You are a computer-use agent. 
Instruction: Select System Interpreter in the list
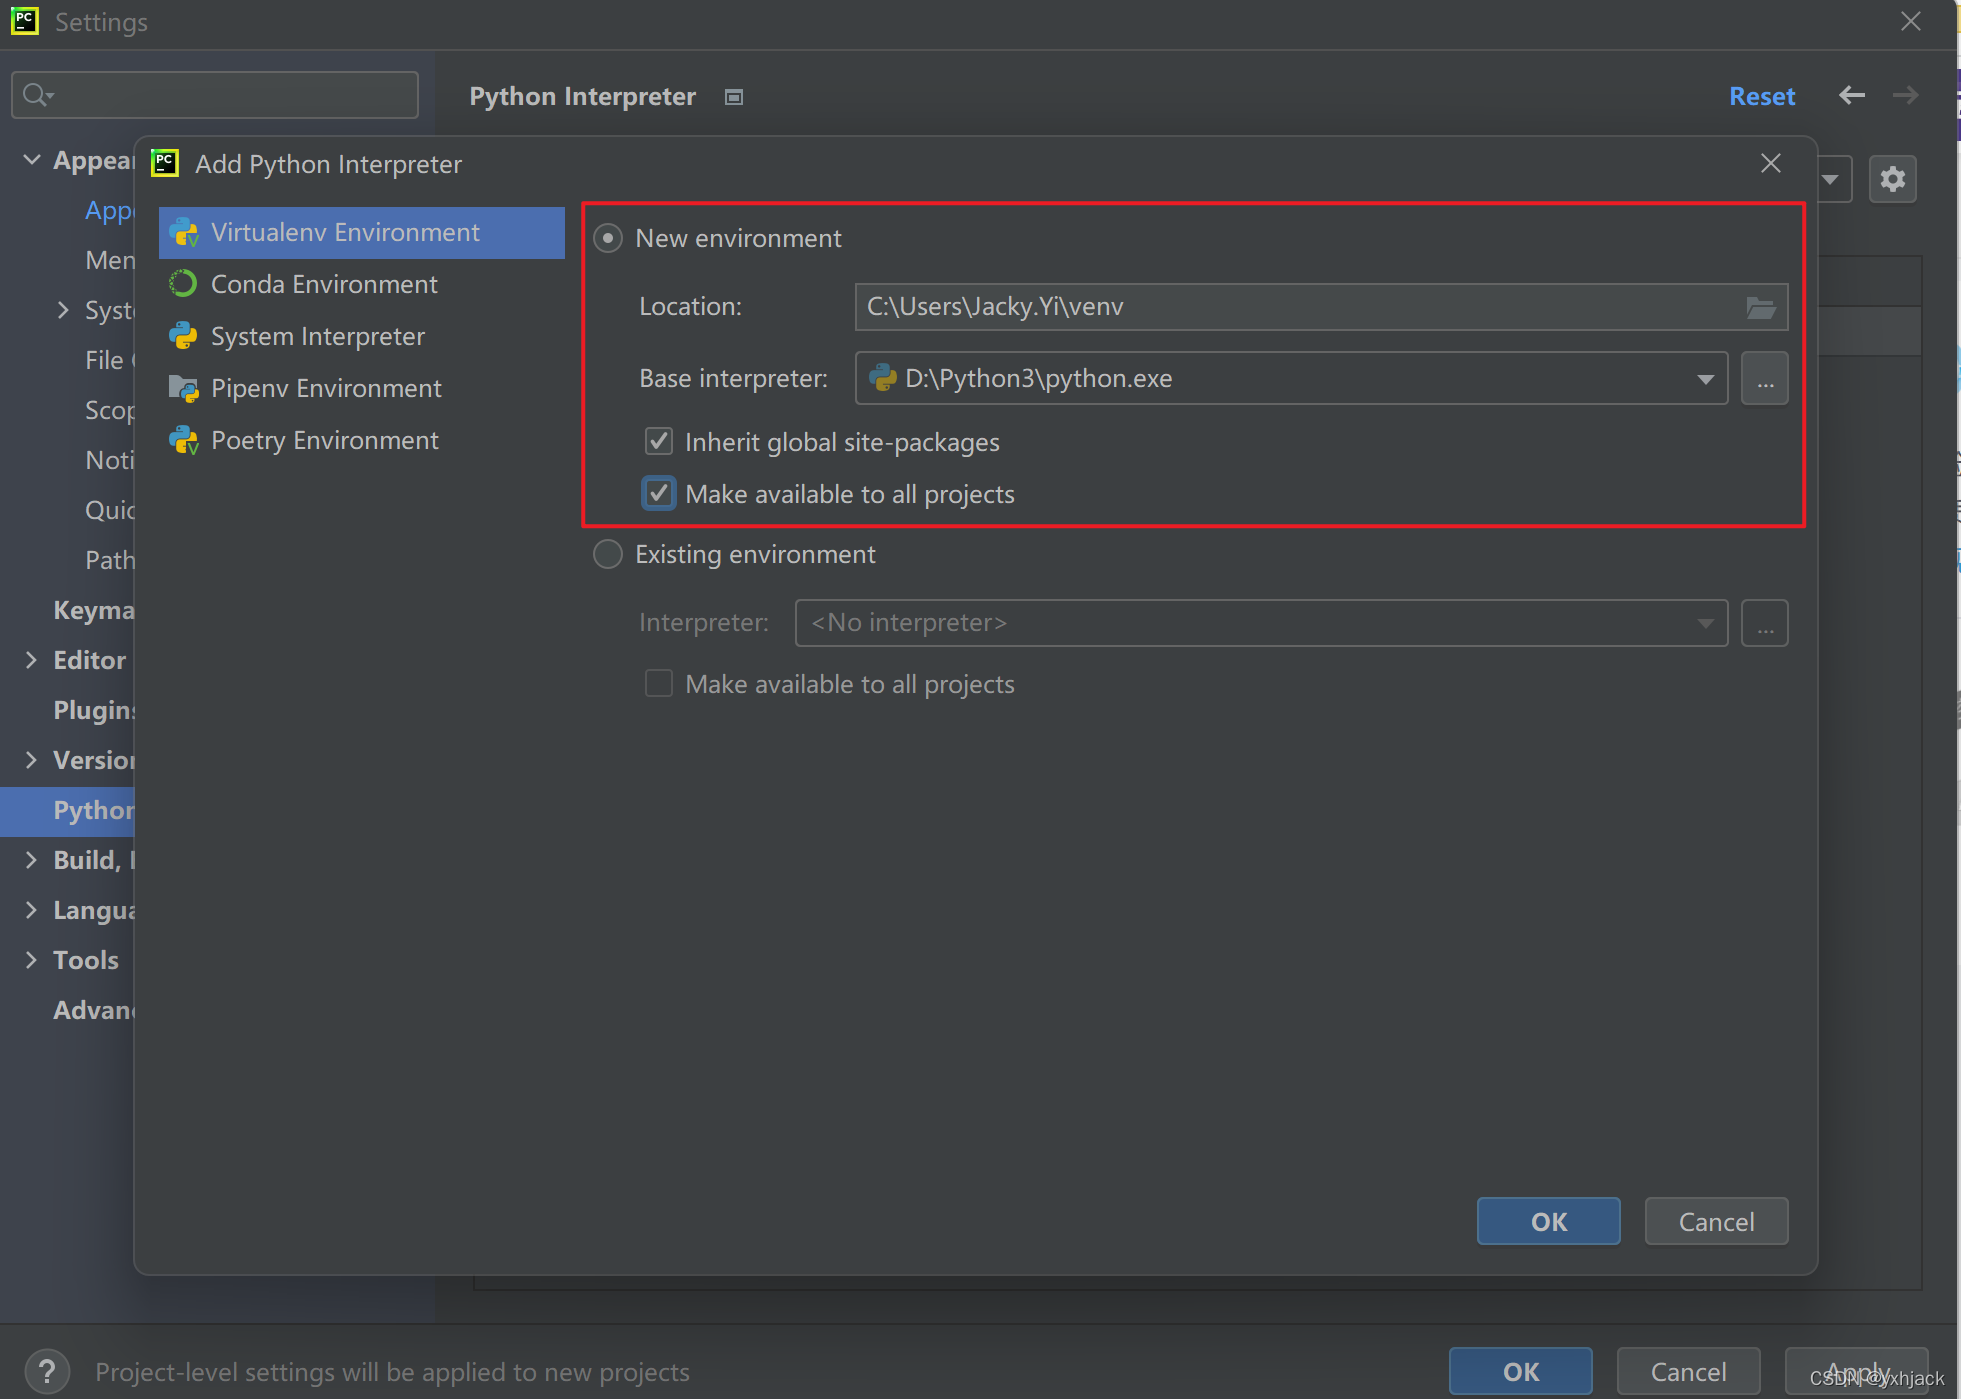tap(317, 337)
